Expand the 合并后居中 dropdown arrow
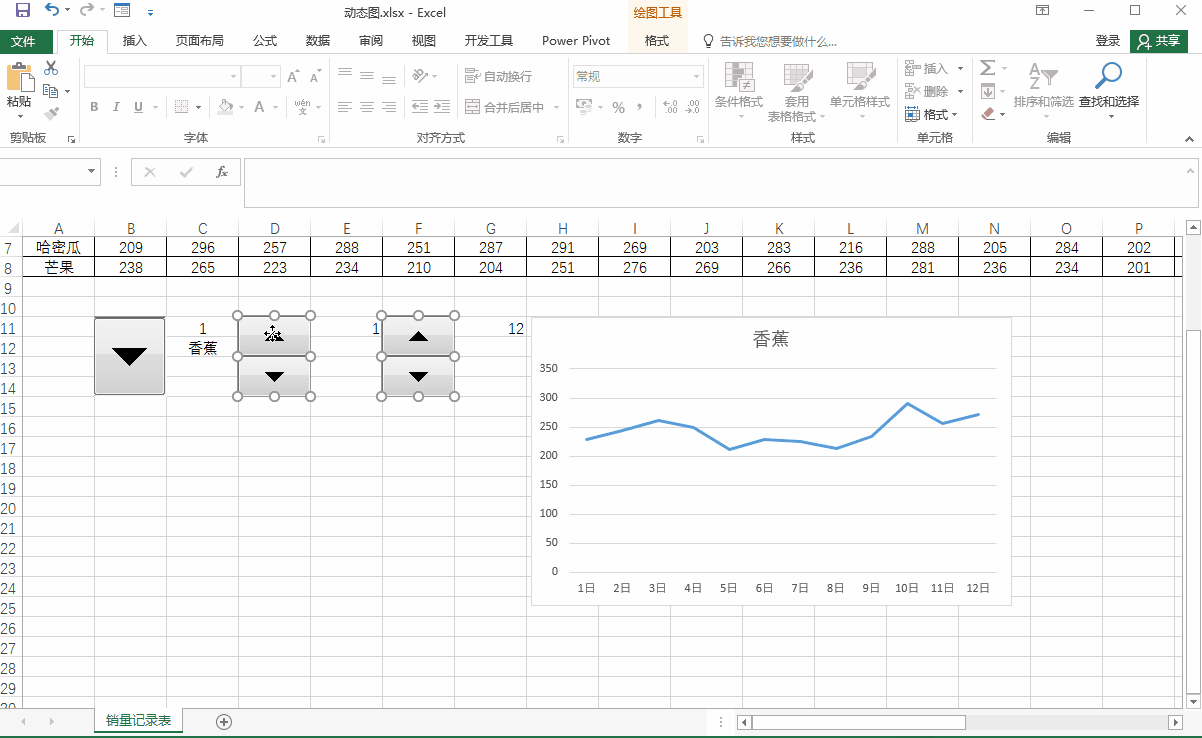Viewport: 1202px width, 738px height. 557,107
